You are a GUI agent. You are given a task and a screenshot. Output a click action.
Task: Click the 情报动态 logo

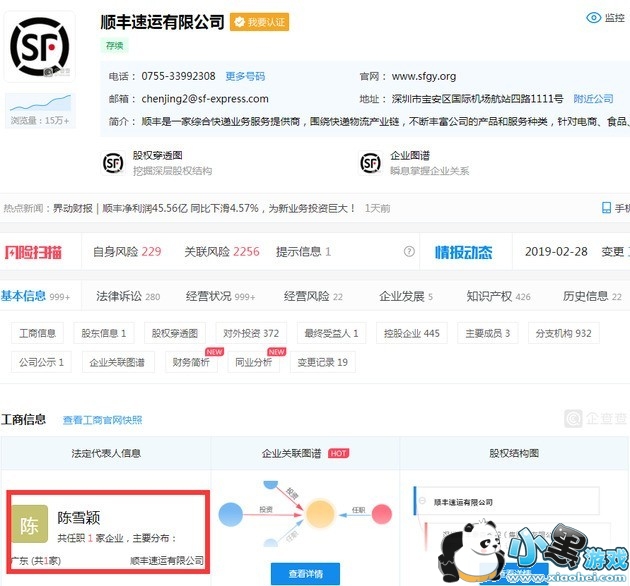[x=464, y=252]
